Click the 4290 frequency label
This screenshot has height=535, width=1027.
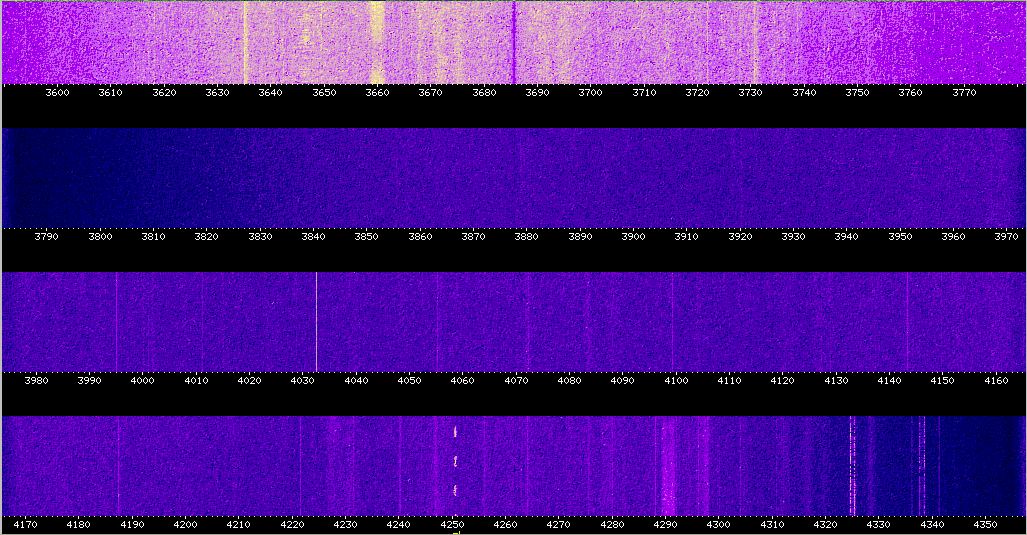pos(665,525)
